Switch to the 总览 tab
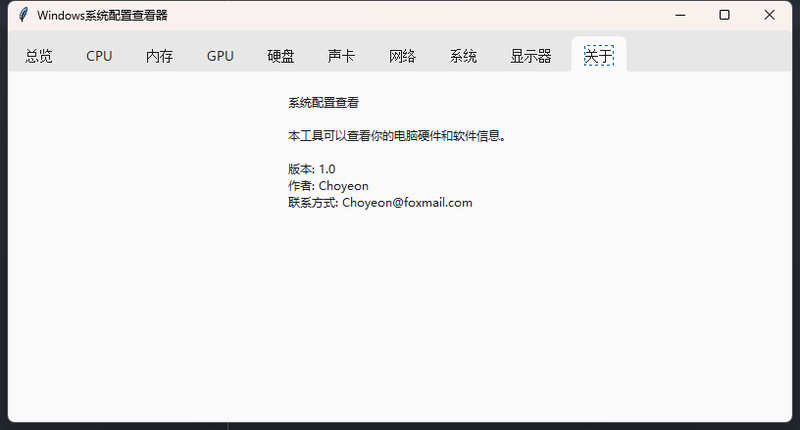The image size is (800, 430). click(x=39, y=56)
